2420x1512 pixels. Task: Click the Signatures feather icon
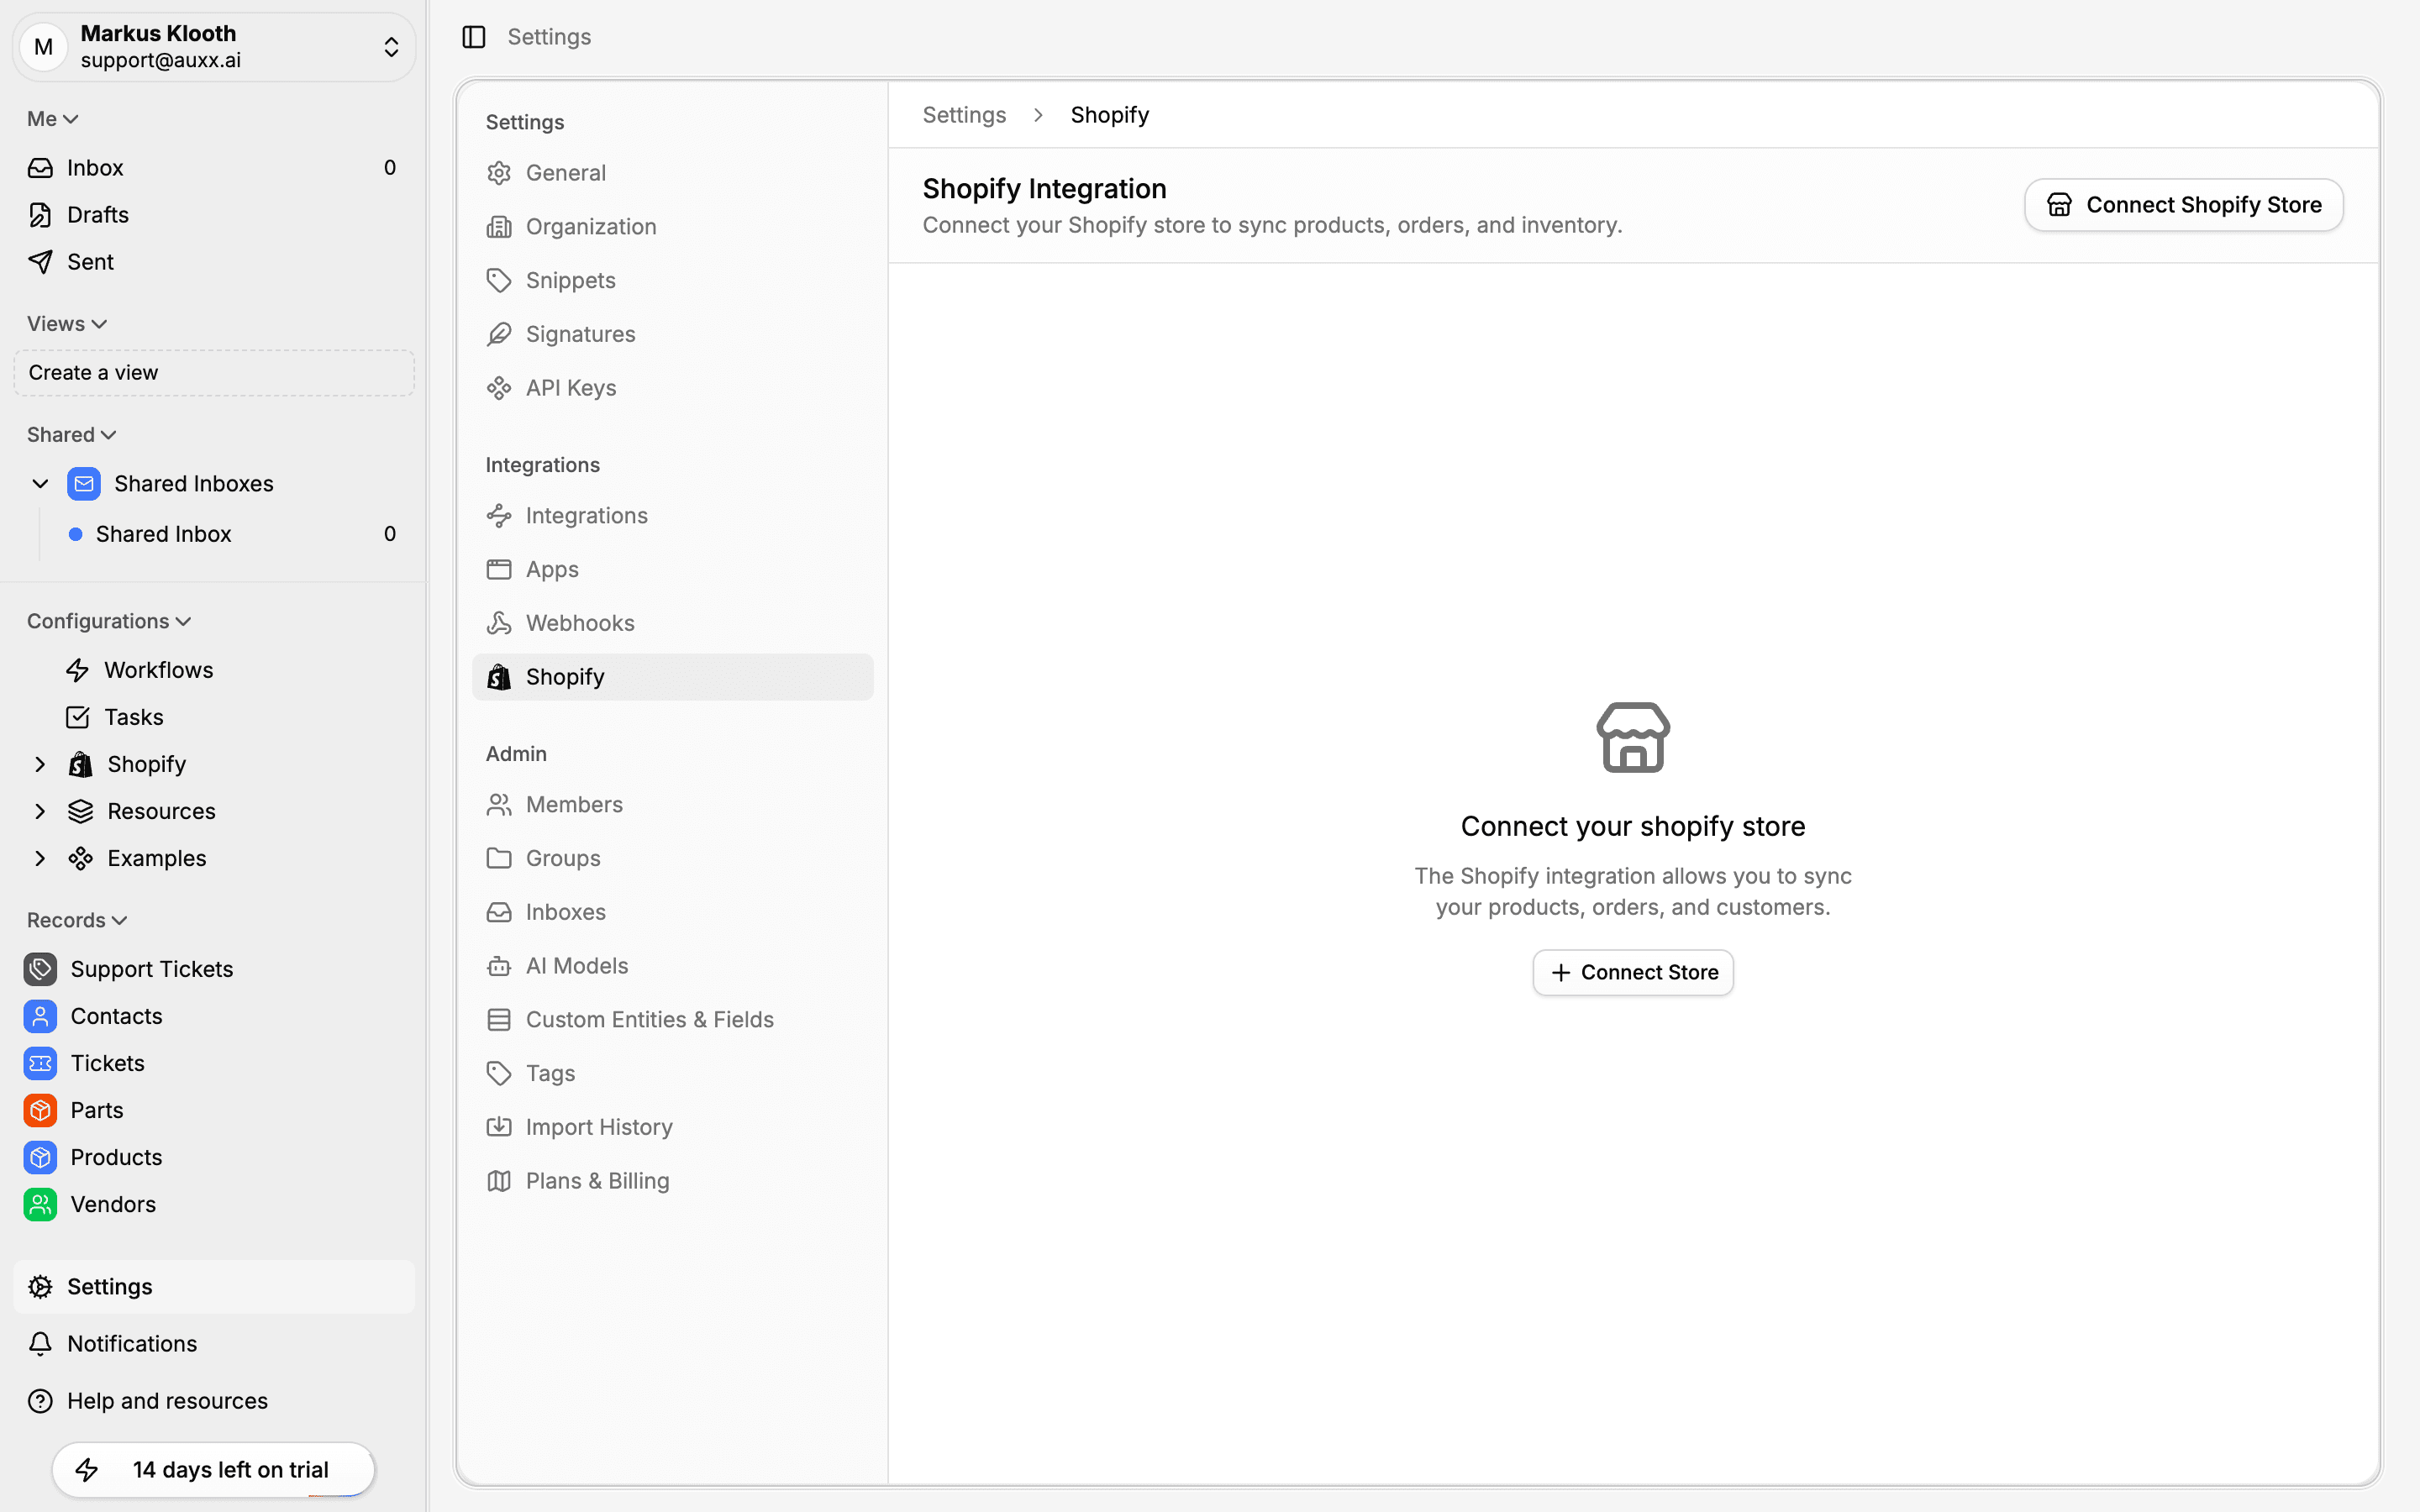(x=499, y=334)
